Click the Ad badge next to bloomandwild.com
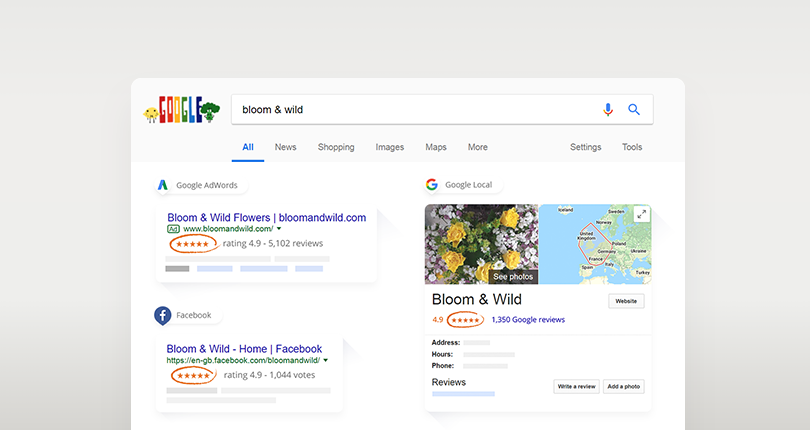 pos(173,229)
